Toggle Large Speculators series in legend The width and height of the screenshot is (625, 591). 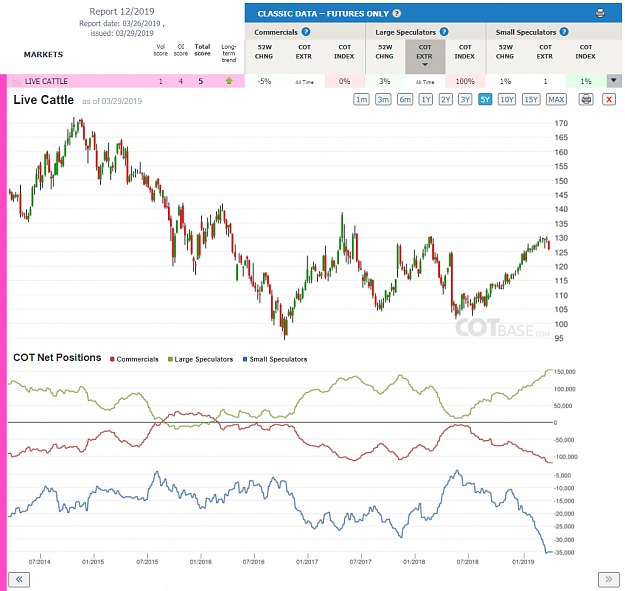(x=200, y=359)
